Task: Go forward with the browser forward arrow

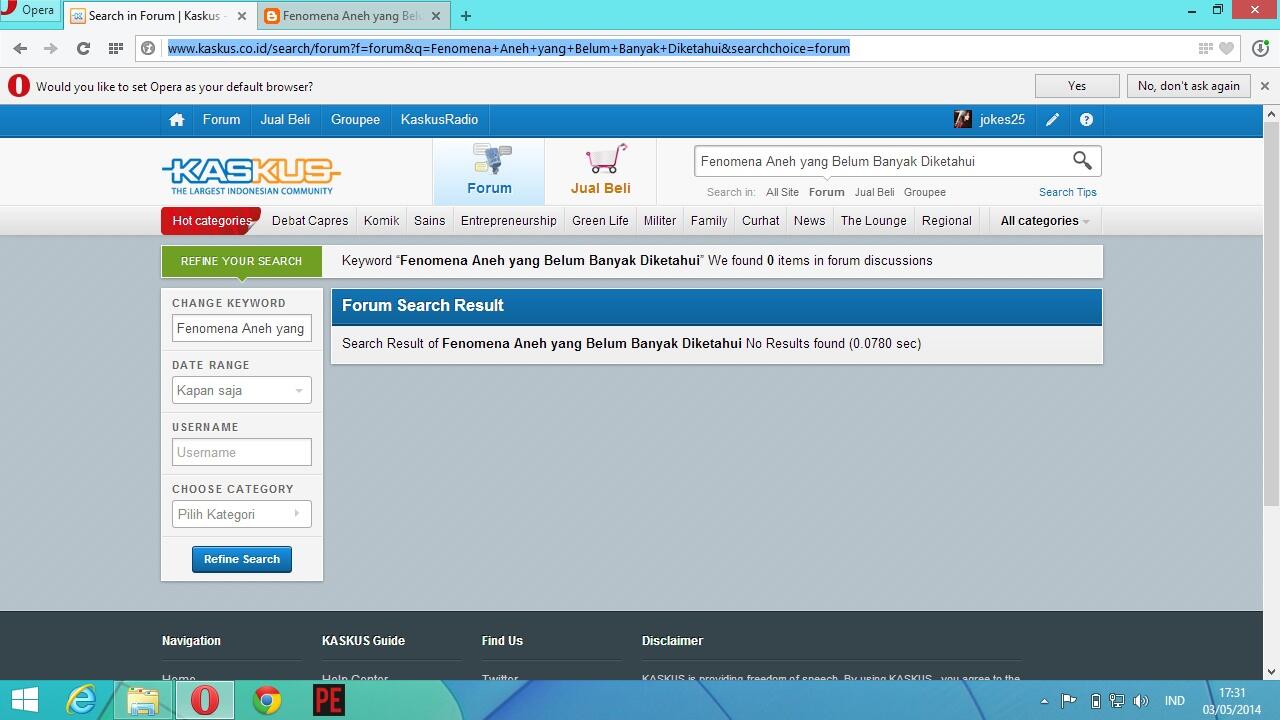Action: coord(50,48)
